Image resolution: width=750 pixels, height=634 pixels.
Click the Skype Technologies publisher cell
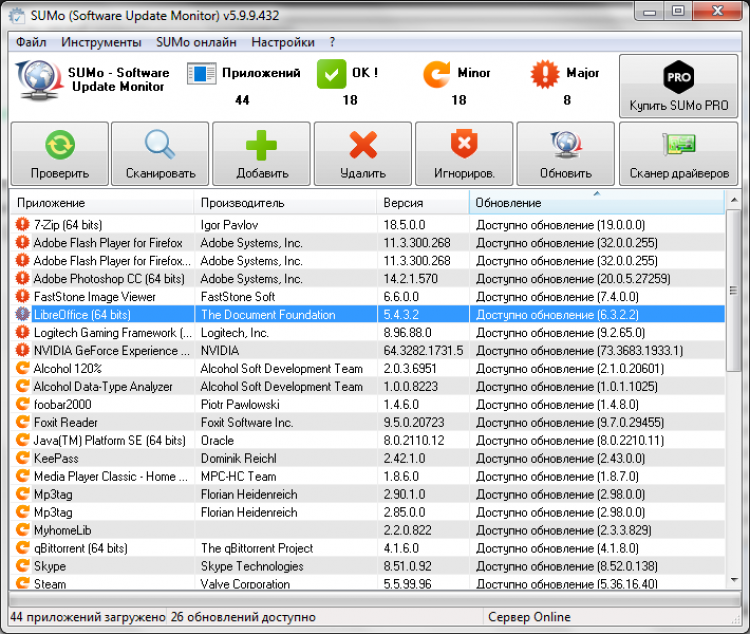(x=252, y=566)
